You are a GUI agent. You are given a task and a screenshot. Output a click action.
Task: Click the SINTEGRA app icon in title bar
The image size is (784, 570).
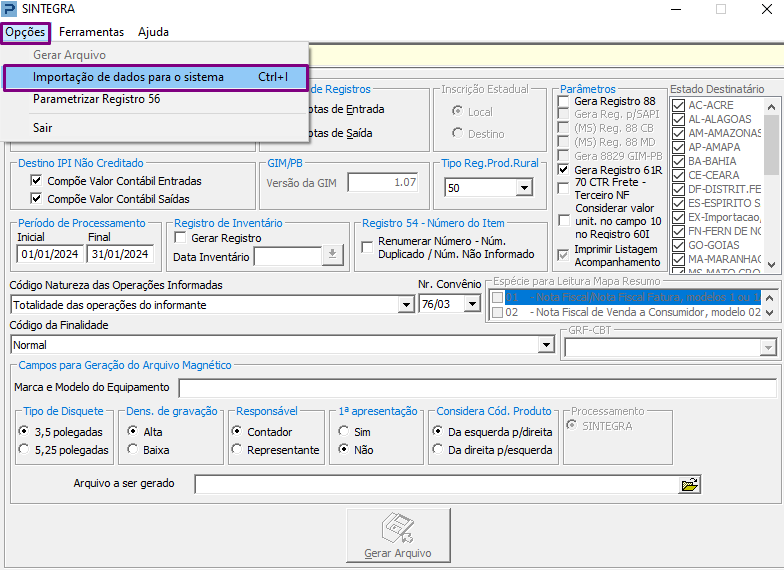tap(10, 9)
